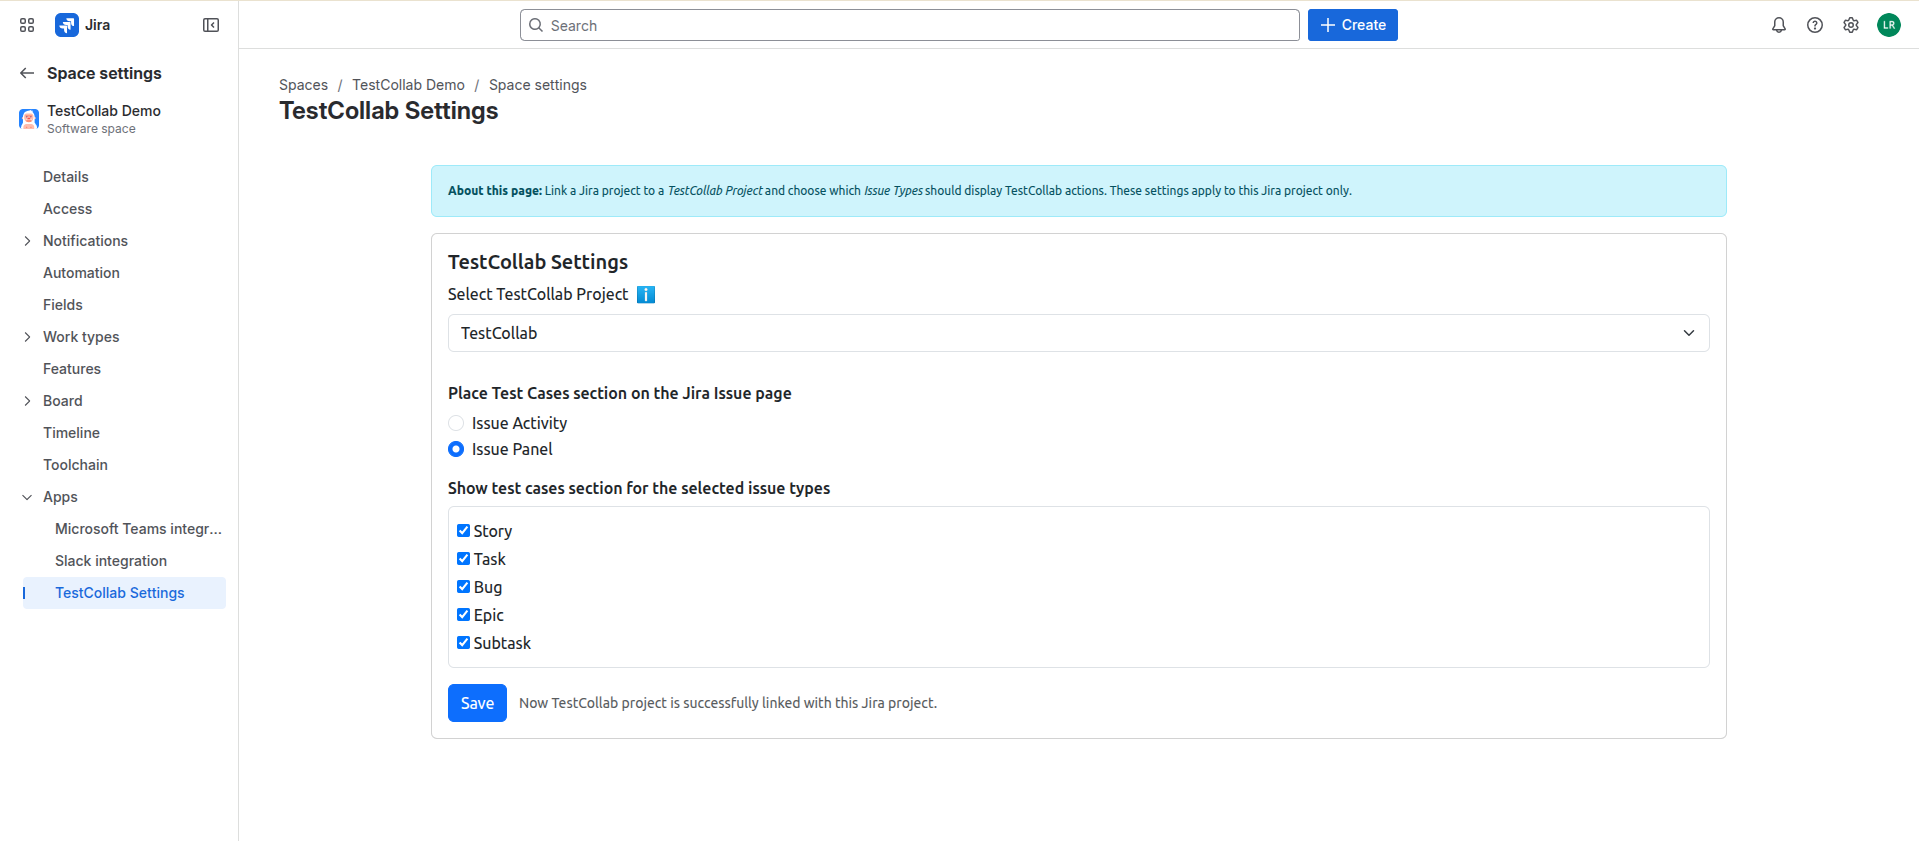Expand the Notifications chevron
Viewport: 1919px width, 841px height.
[27, 241]
